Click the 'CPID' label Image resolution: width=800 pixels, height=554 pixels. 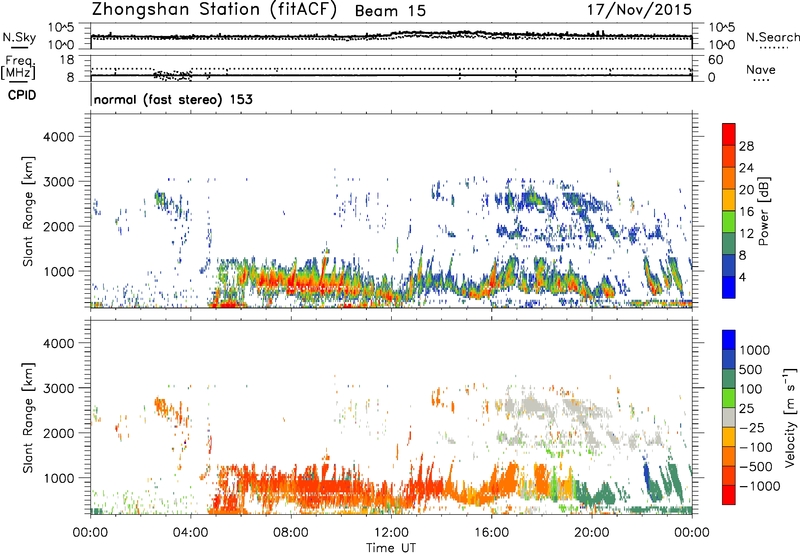(x=22, y=95)
